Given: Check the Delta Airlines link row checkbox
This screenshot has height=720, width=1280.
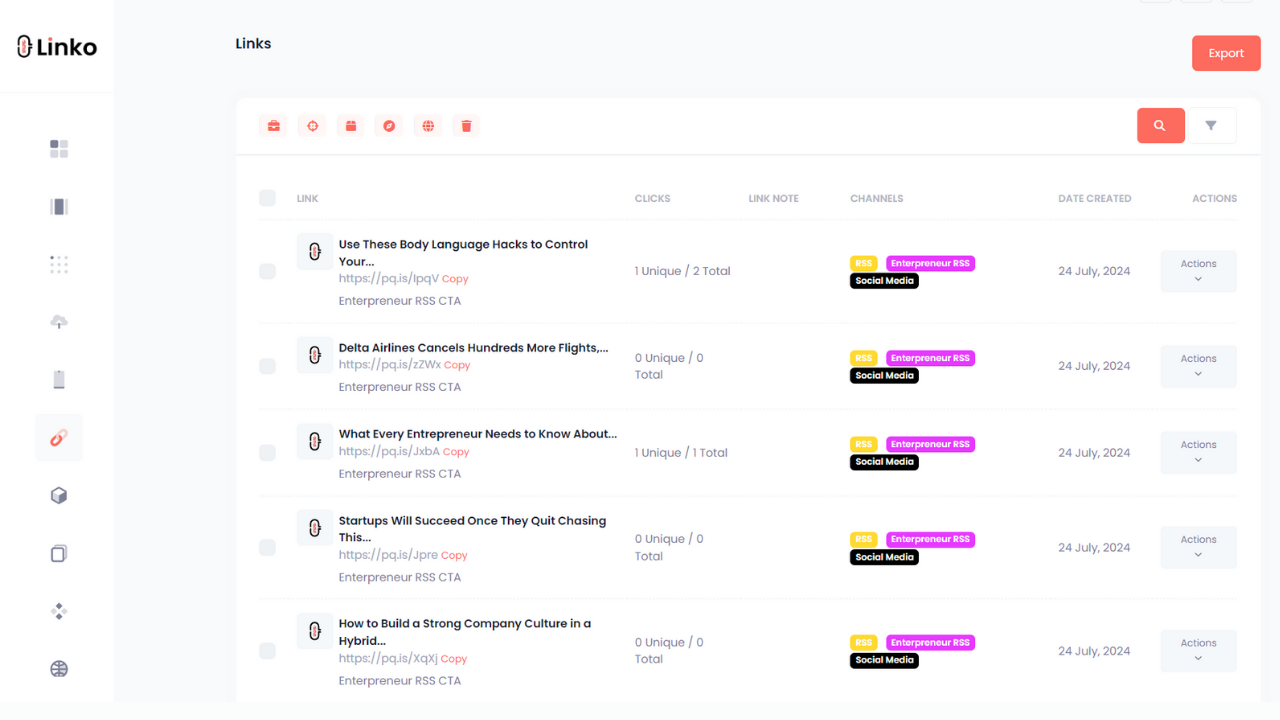Looking at the screenshot, I should point(267,366).
